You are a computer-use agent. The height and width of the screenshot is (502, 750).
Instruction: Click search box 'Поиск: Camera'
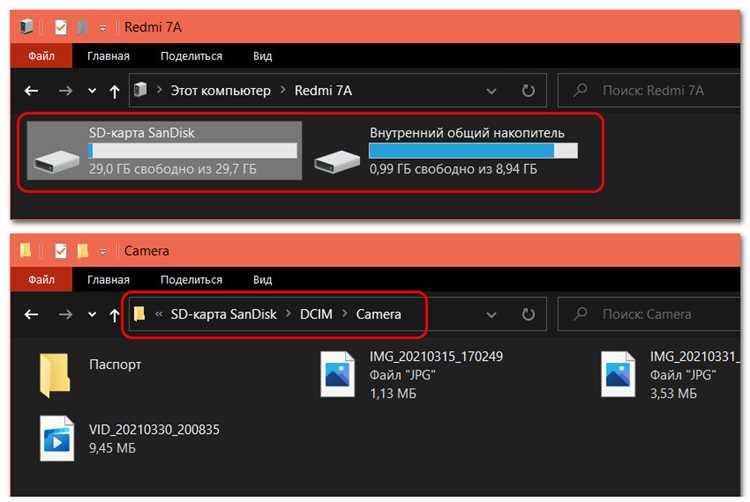tap(649, 314)
